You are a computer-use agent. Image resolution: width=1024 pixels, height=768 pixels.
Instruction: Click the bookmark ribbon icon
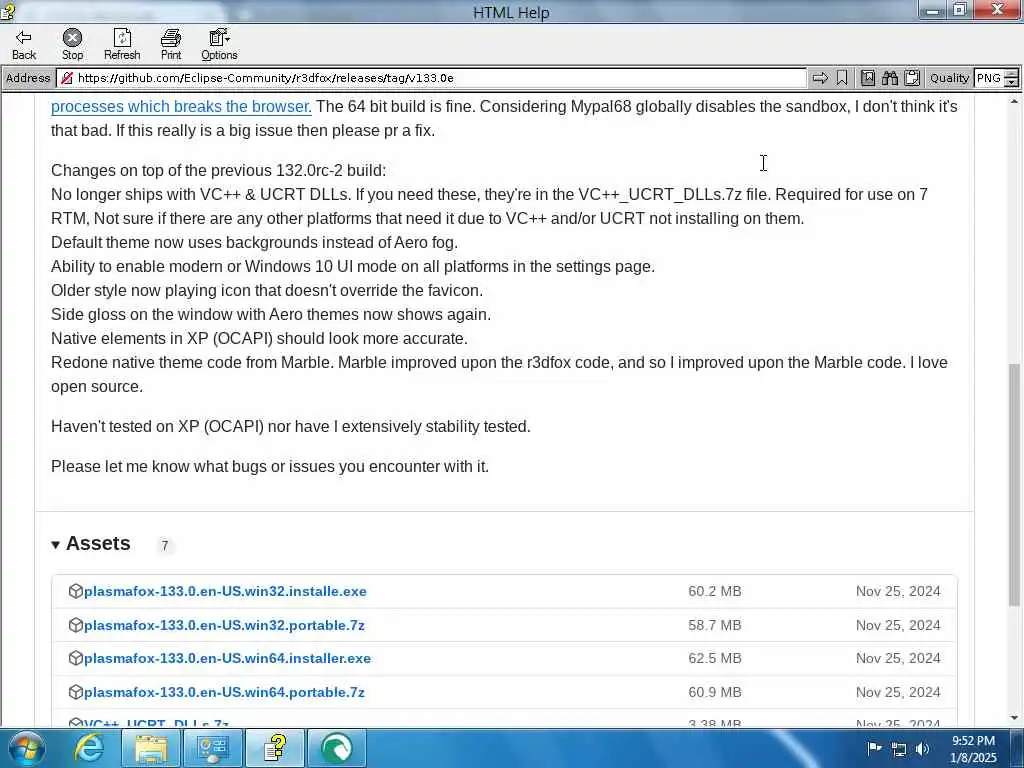click(842, 78)
